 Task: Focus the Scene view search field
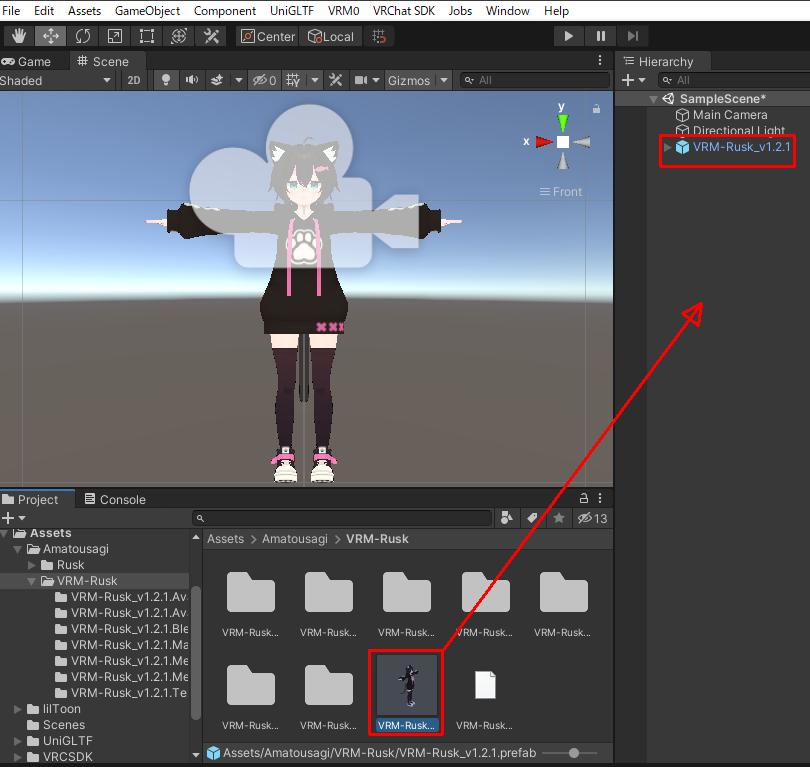point(534,81)
